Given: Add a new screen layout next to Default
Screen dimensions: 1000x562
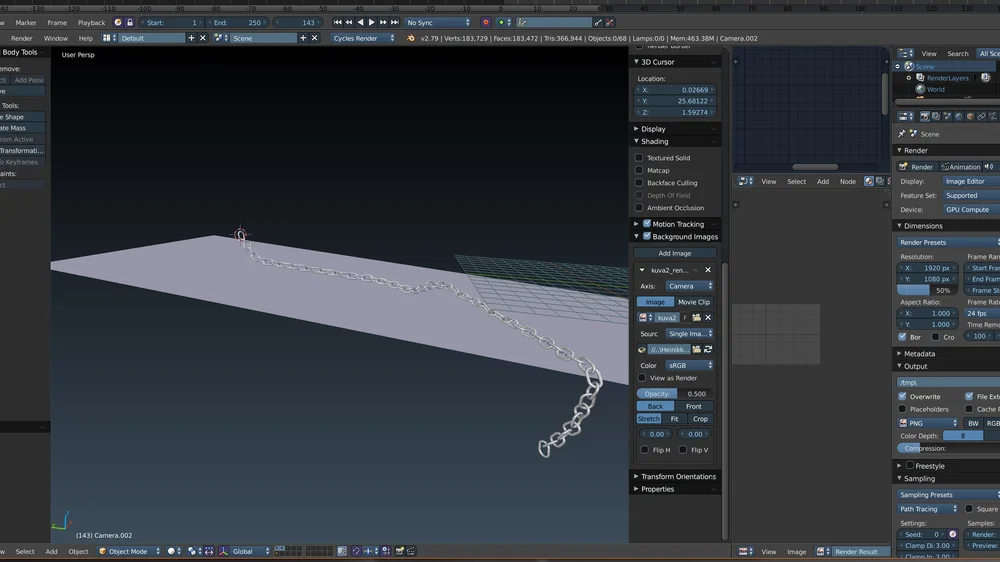Looking at the screenshot, I should [191, 38].
